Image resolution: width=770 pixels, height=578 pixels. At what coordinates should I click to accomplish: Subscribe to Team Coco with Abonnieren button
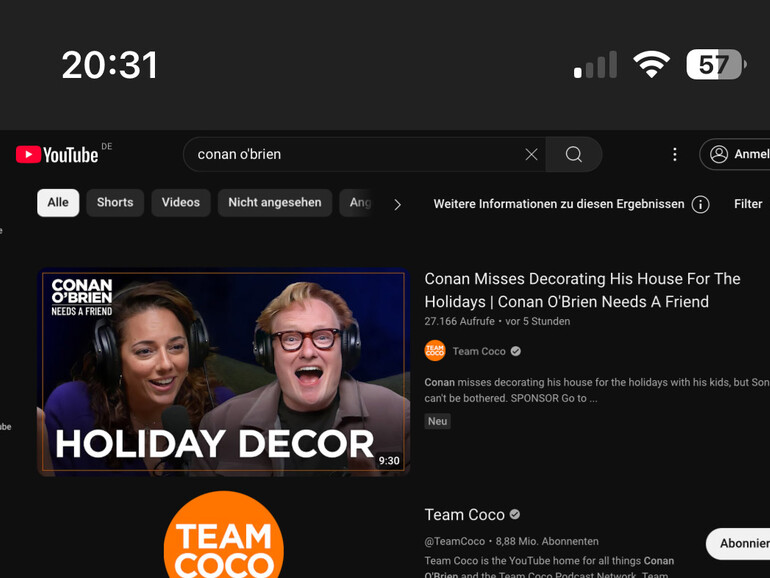[x=740, y=543]
